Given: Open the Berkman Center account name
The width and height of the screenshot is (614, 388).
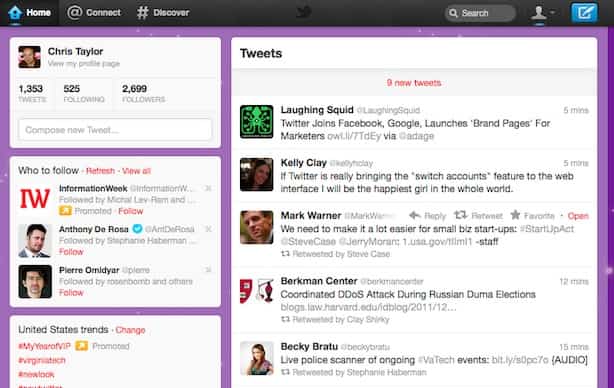Looking at the screenshot, I should [319, 281].
